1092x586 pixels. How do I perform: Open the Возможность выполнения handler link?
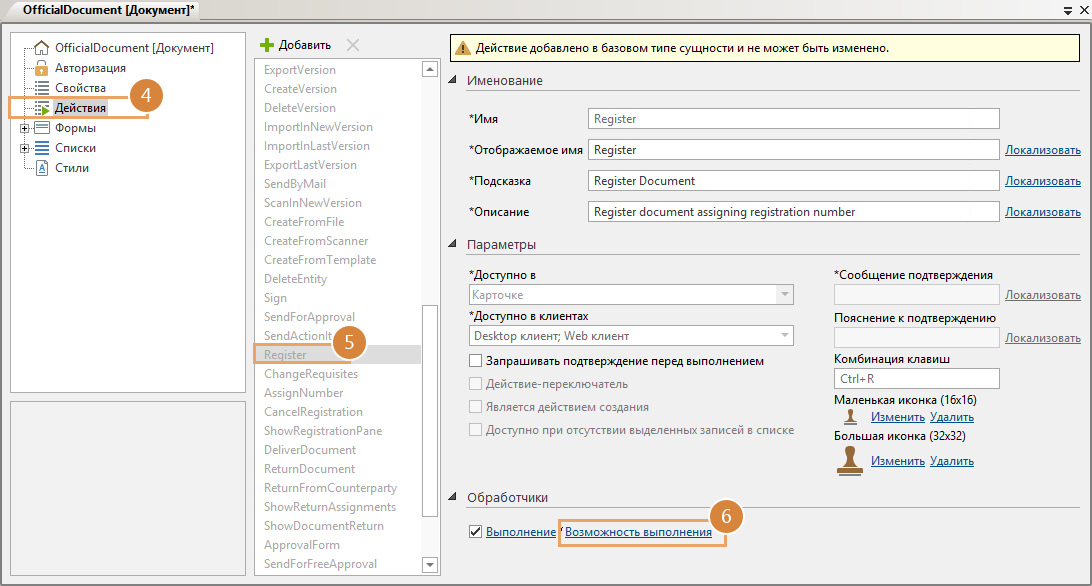(638, 532)
